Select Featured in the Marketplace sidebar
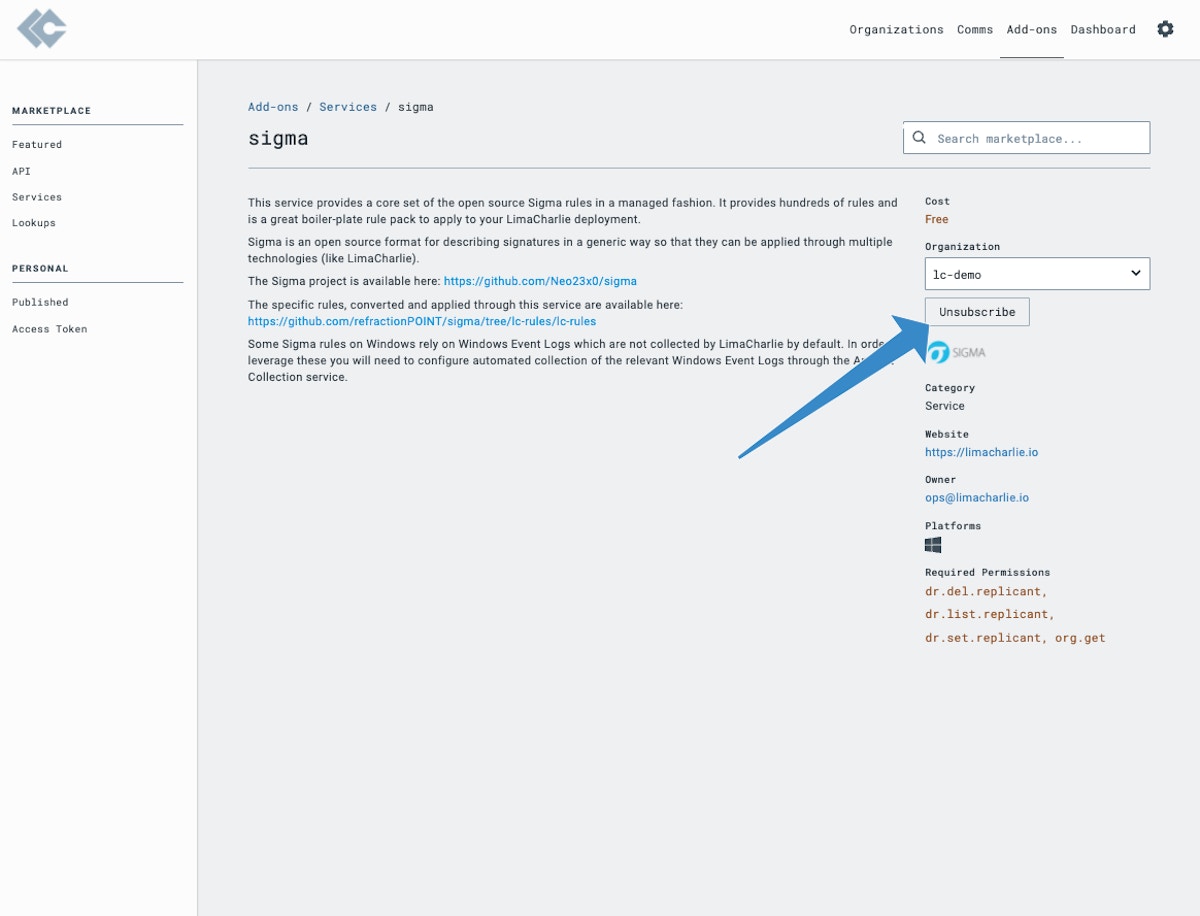The width and height of the screenshot is (1200, 916). pyautogui.click(x=37, y=145)
